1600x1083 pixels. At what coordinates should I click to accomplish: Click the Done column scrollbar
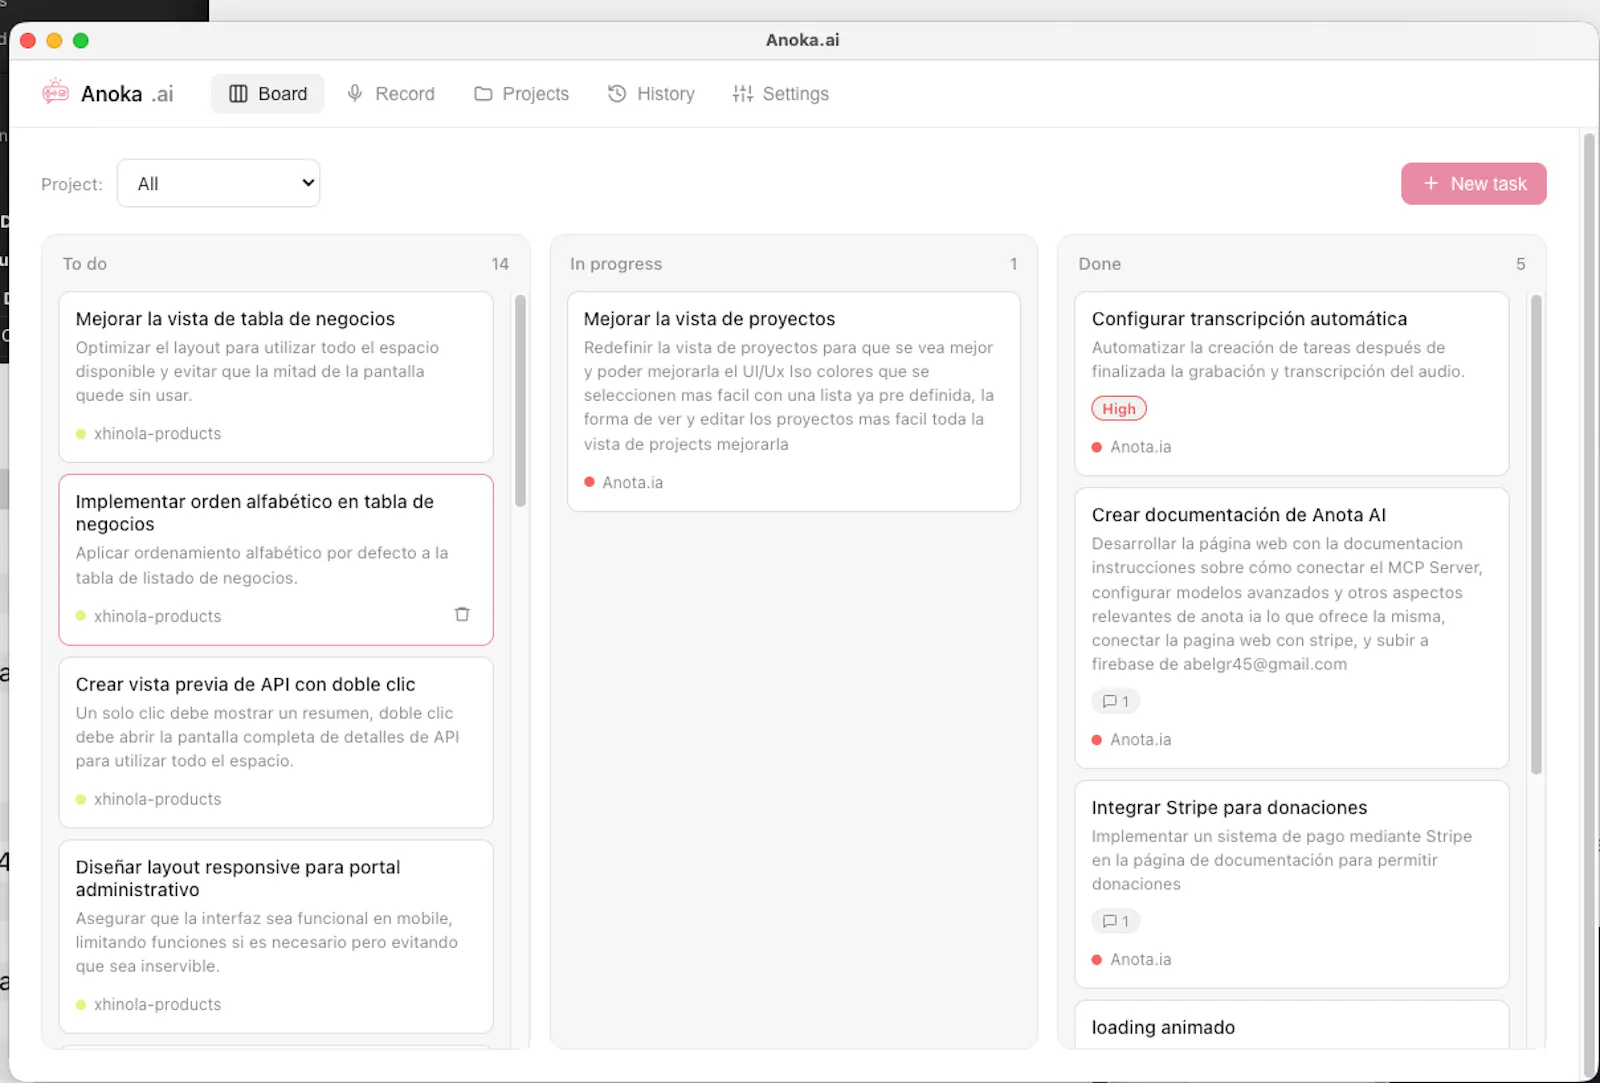pyautogui.click(x=1536, y=534)
